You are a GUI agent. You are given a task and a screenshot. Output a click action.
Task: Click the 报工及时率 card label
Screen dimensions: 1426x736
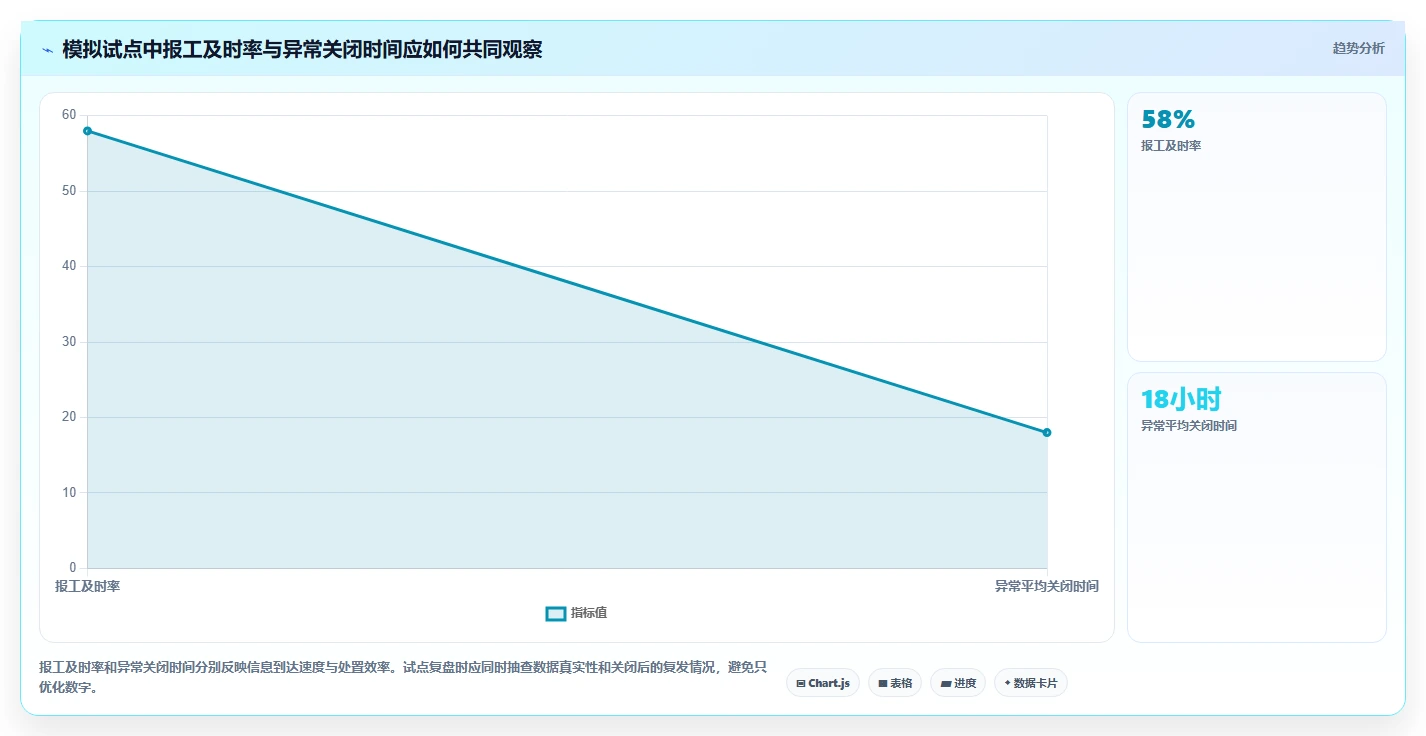pyautogui.click(x=1171, y=146)
